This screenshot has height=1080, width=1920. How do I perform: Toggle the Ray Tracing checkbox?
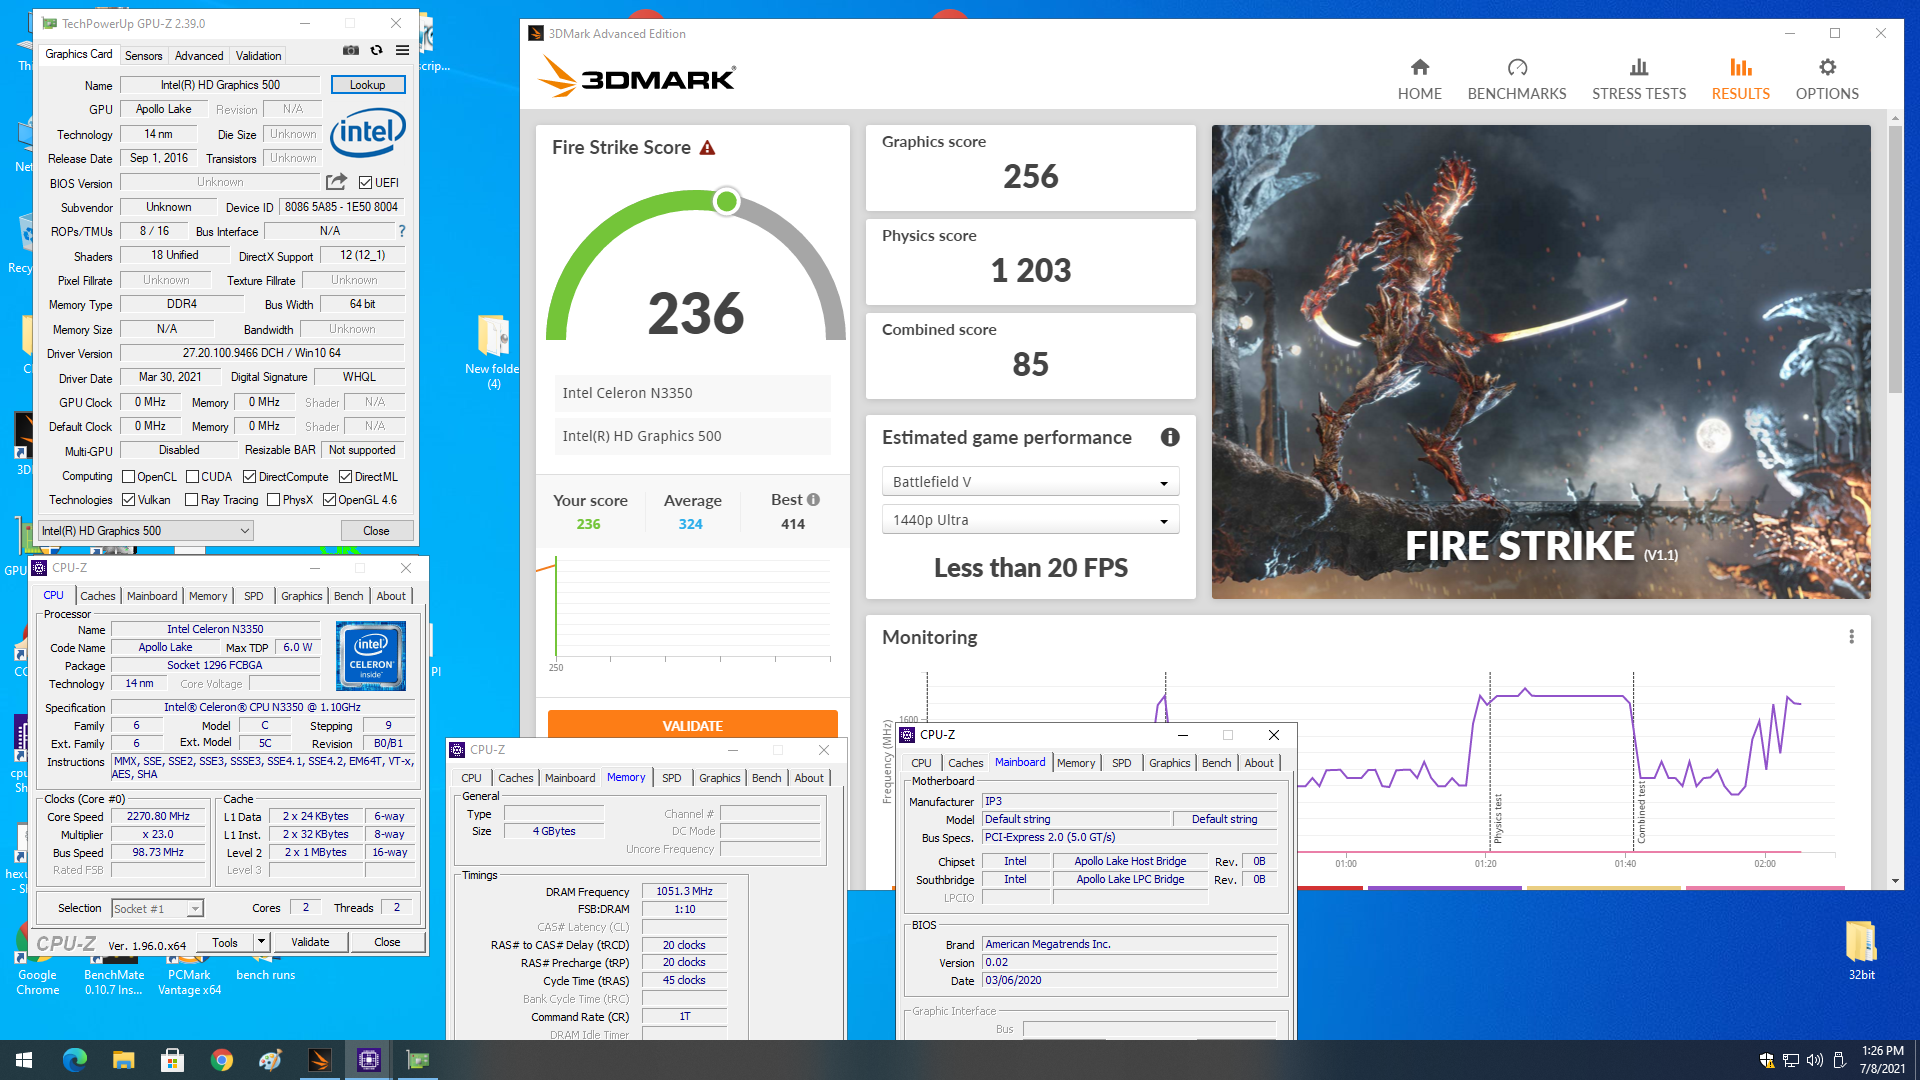click(191, 500)
